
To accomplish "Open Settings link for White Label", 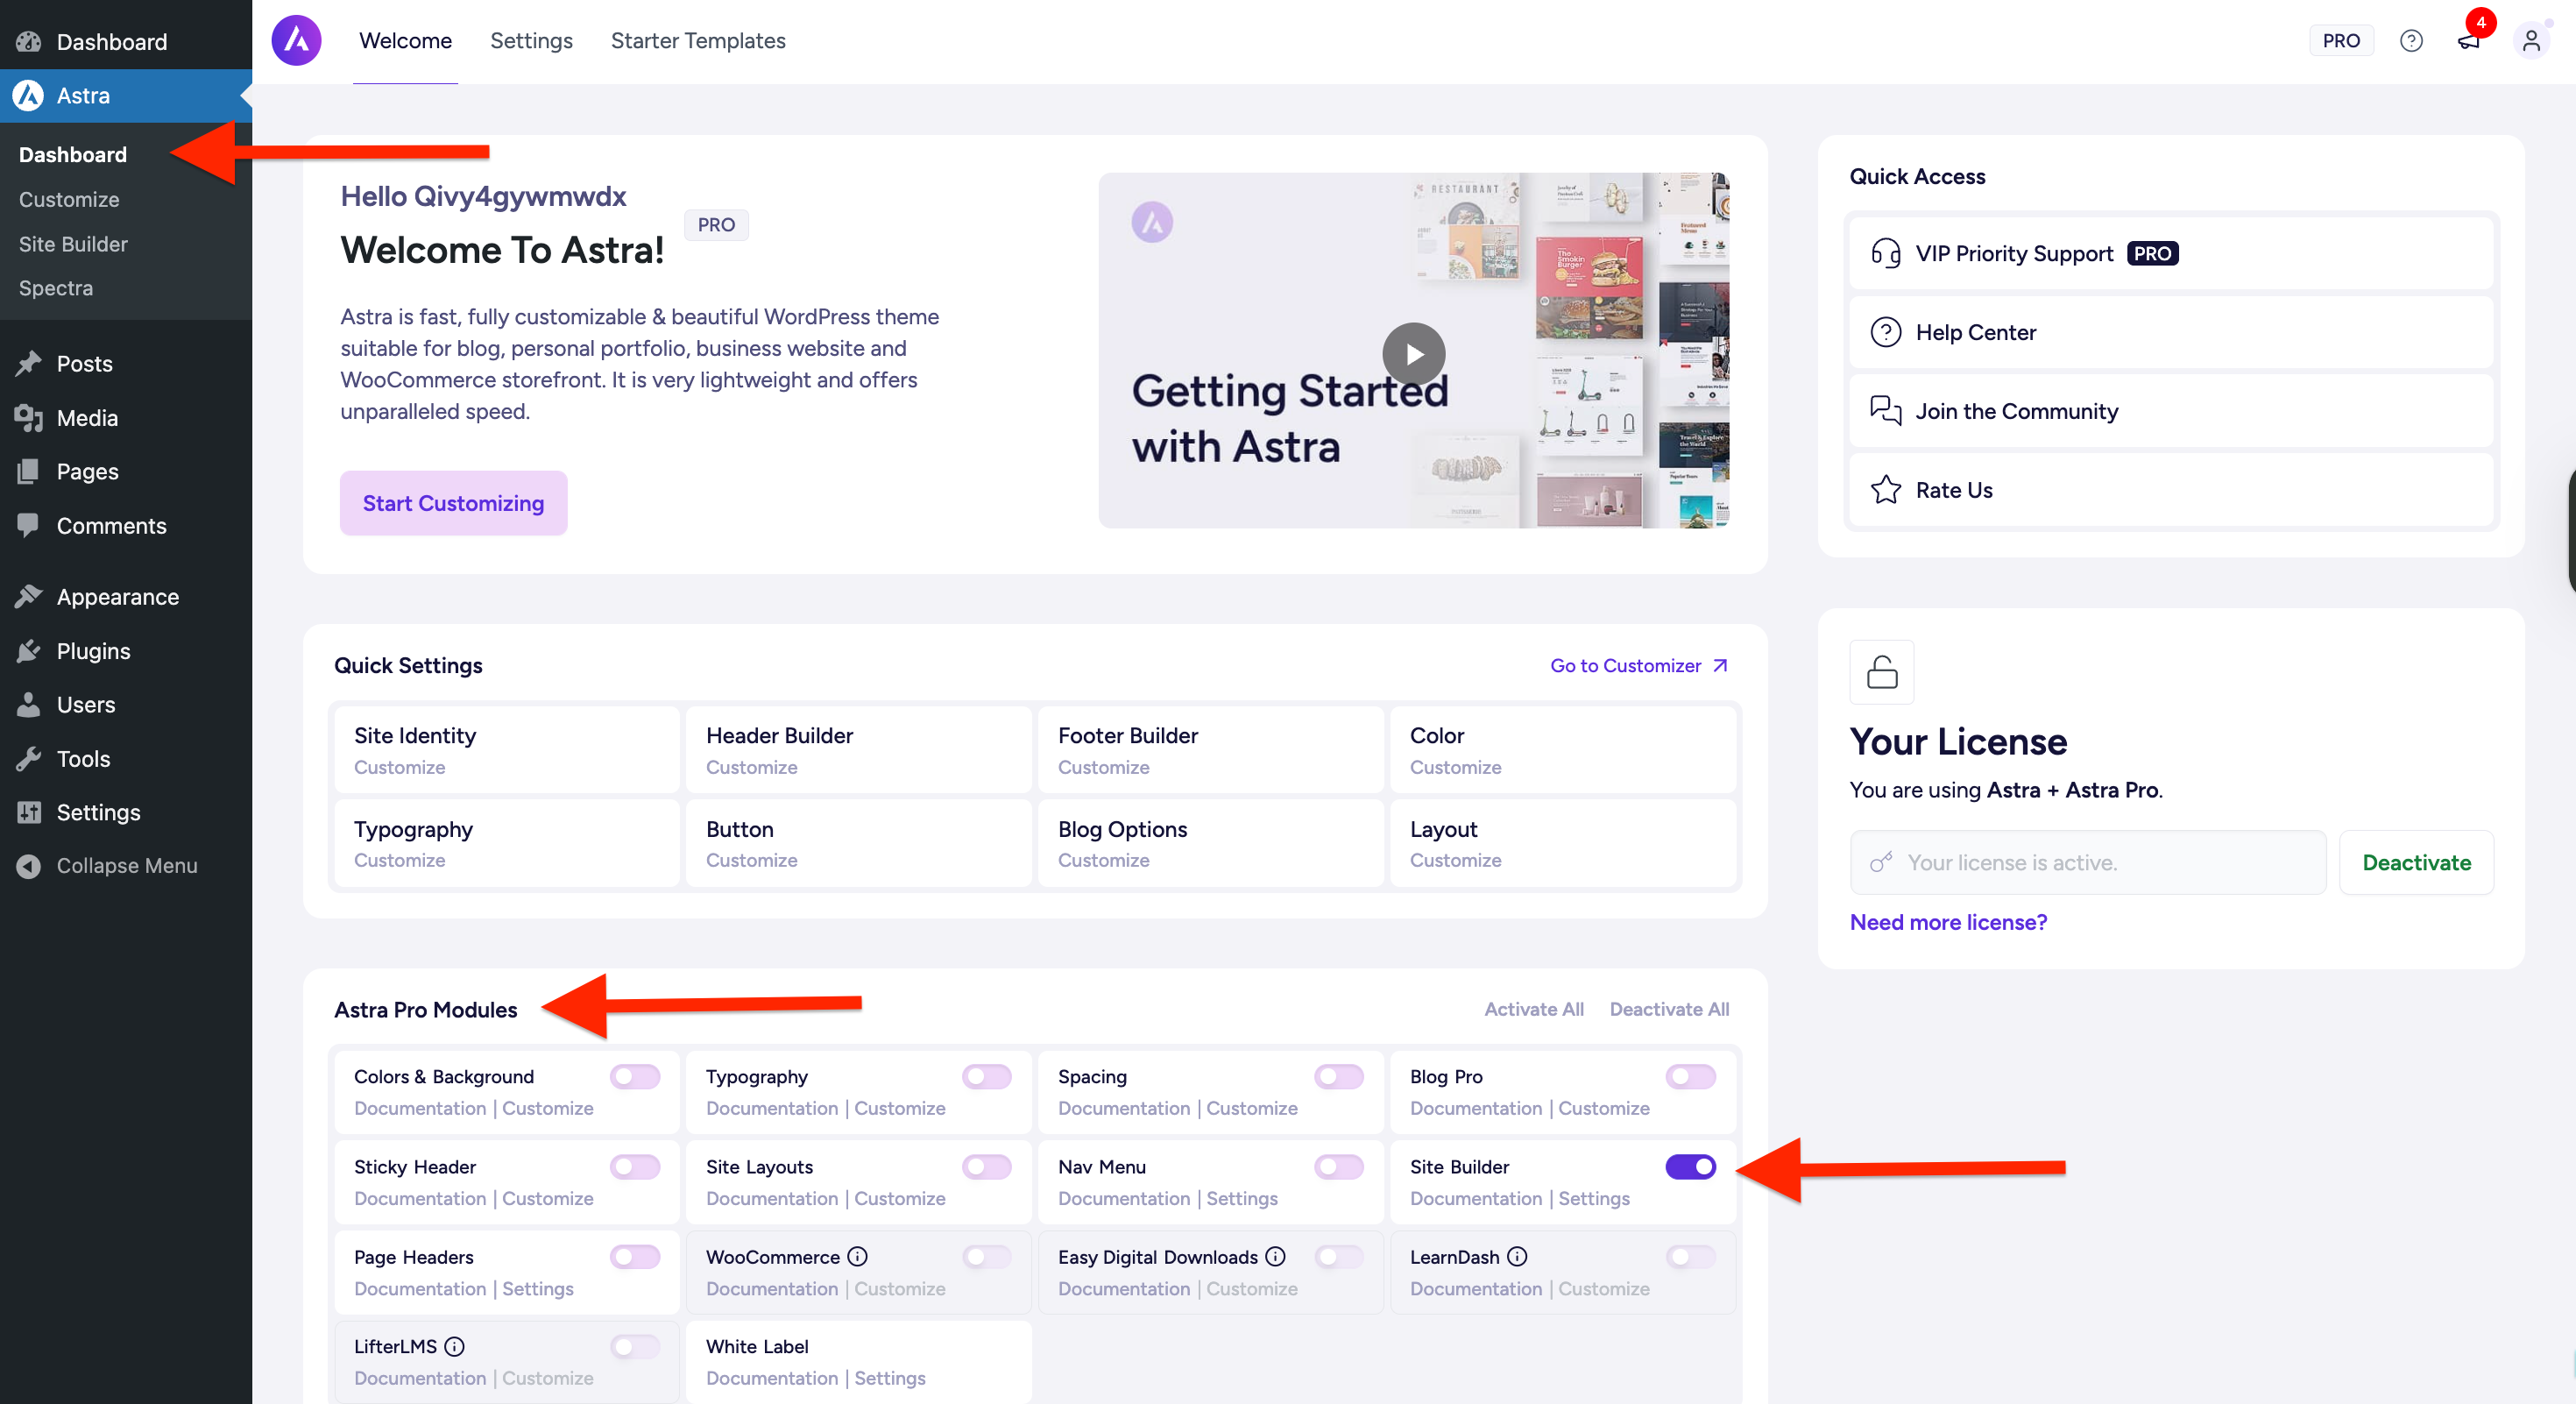I will 890,1378.
